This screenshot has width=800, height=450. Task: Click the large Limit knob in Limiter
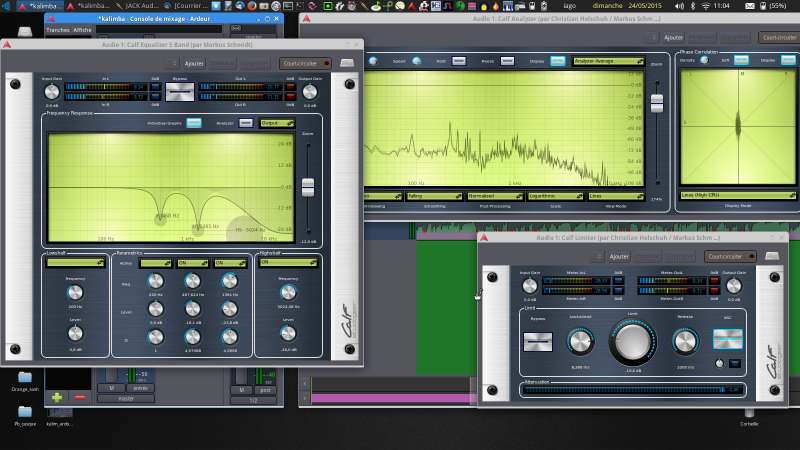point(632,342)
